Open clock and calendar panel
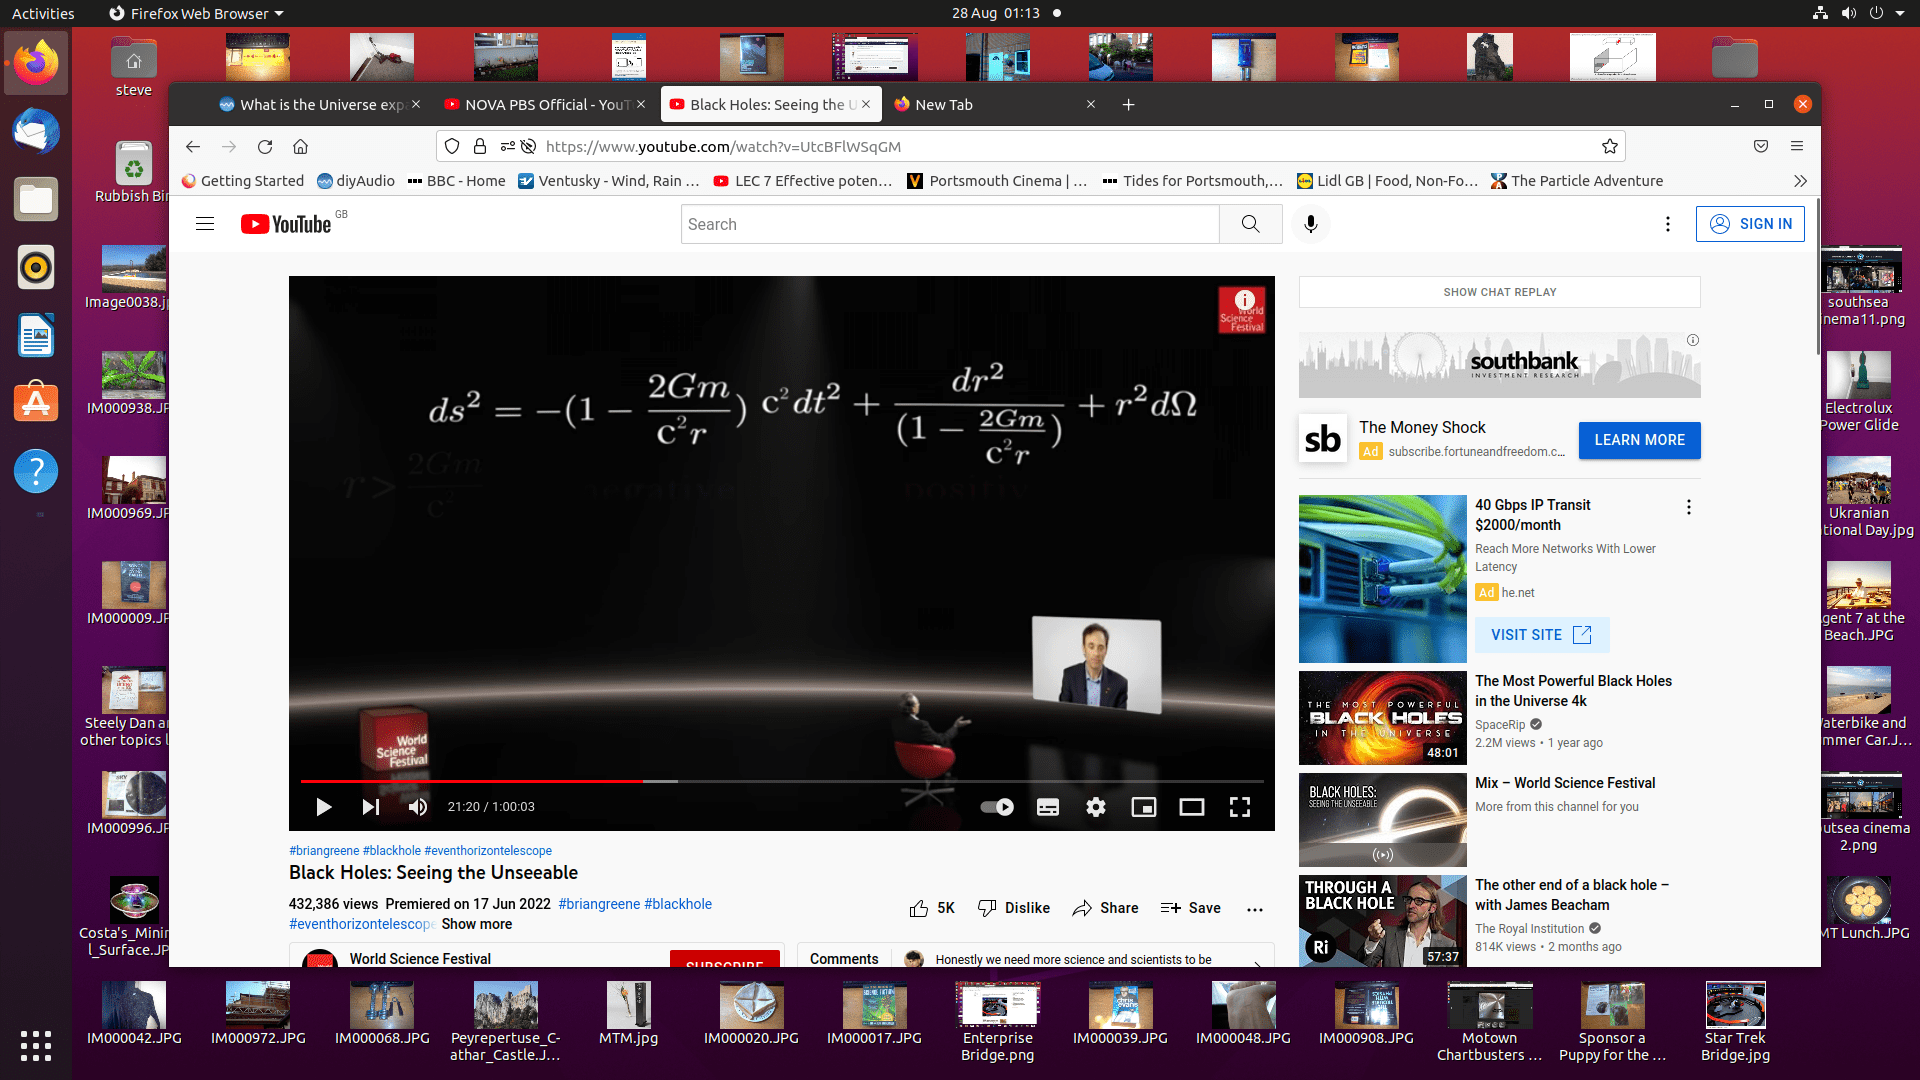This screenshot has height=1080, width=1920. 996,13
